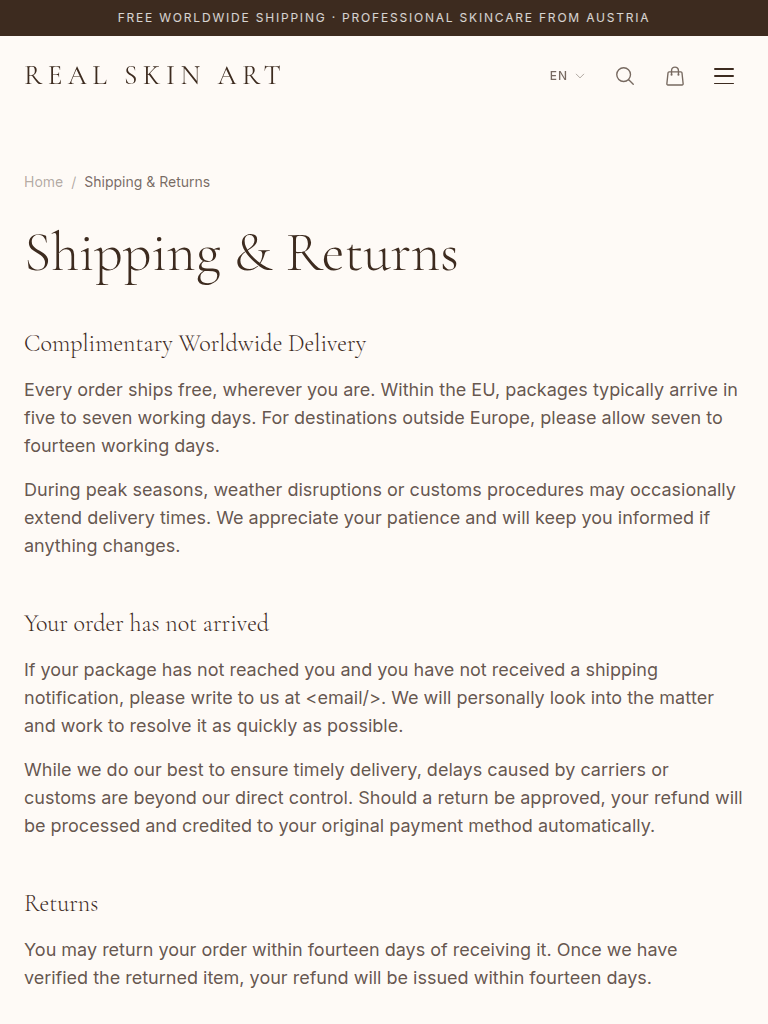Click the breadcrumb slash separator
Viewport: 768px width, 1024px height.
tap(74, 182)
